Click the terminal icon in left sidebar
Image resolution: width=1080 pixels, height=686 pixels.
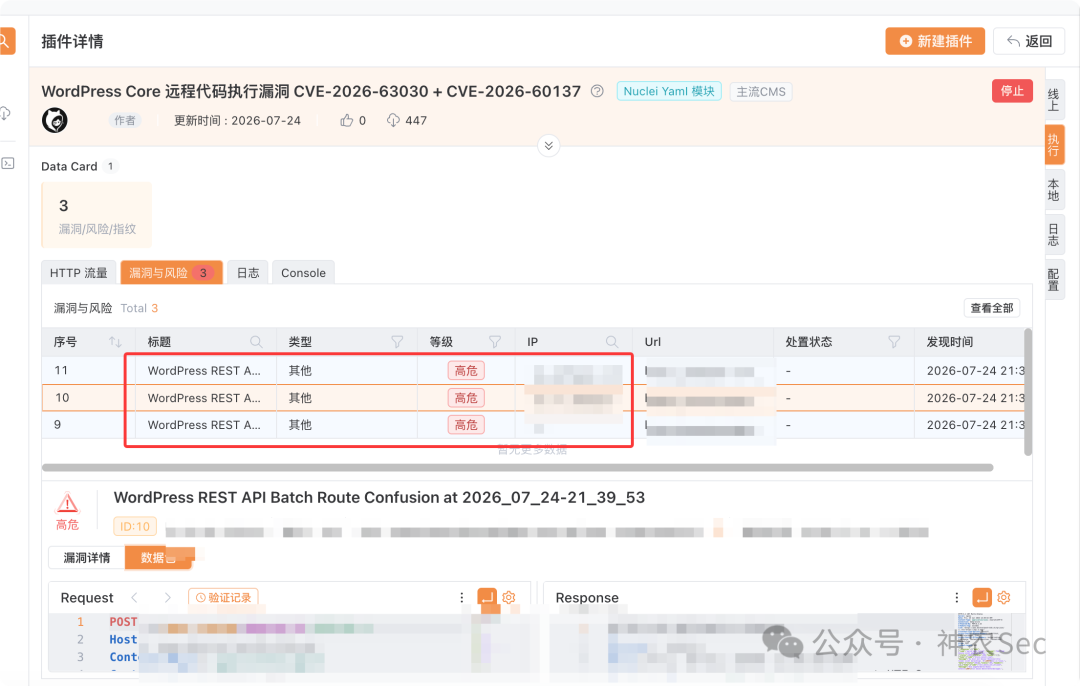point(7,163)
